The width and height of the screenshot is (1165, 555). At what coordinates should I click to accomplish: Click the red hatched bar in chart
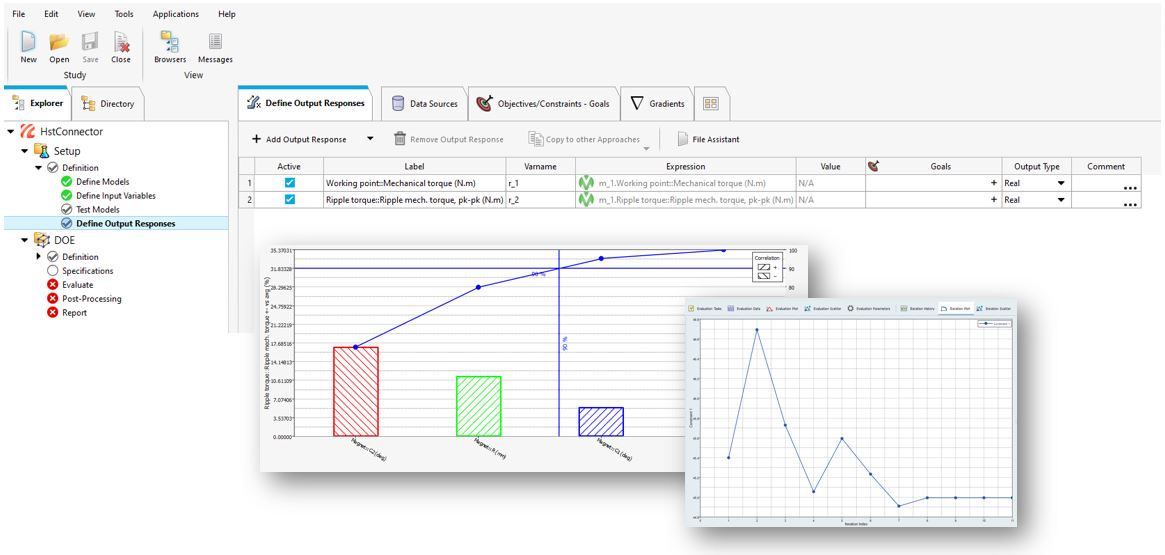tap(355, 391)
